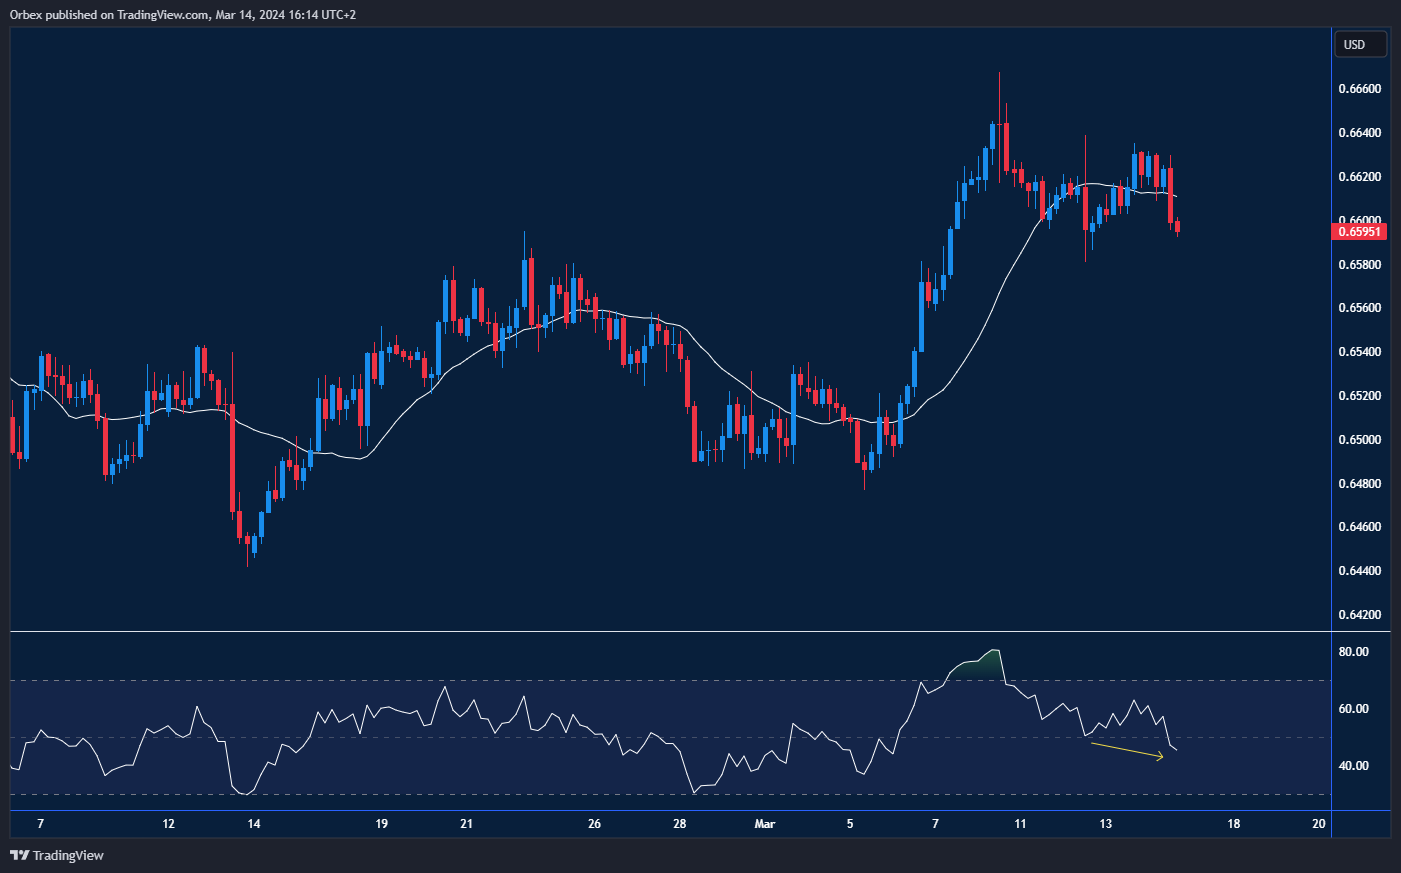
Task: Click date 18 on the time axis
Action: 1233,824
